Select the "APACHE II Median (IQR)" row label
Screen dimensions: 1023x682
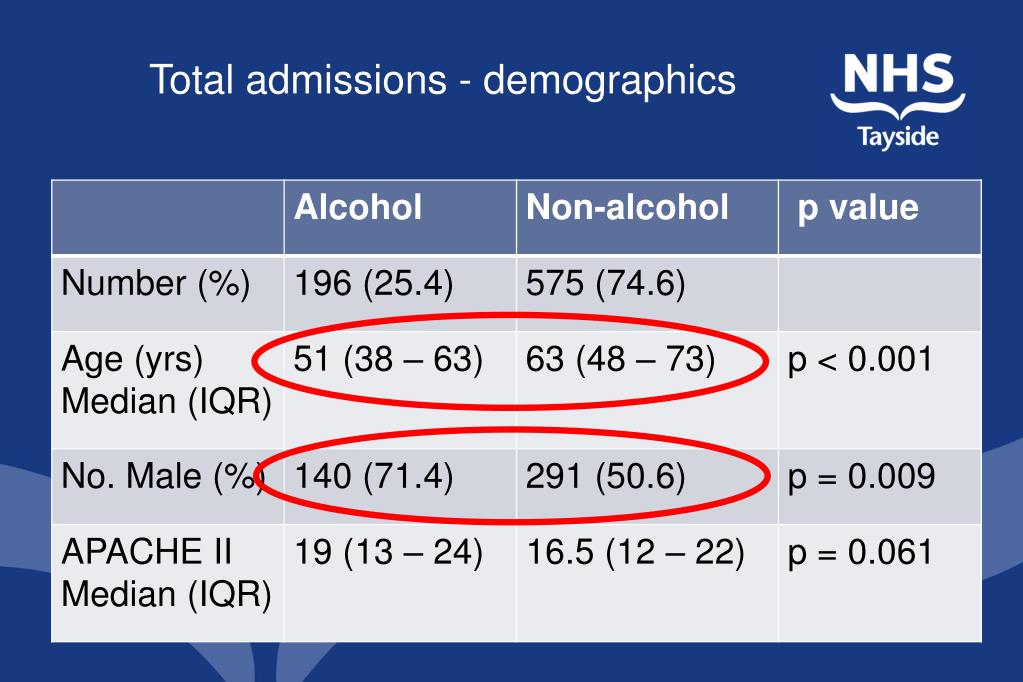pyautogui.click(x=166, y=573)
